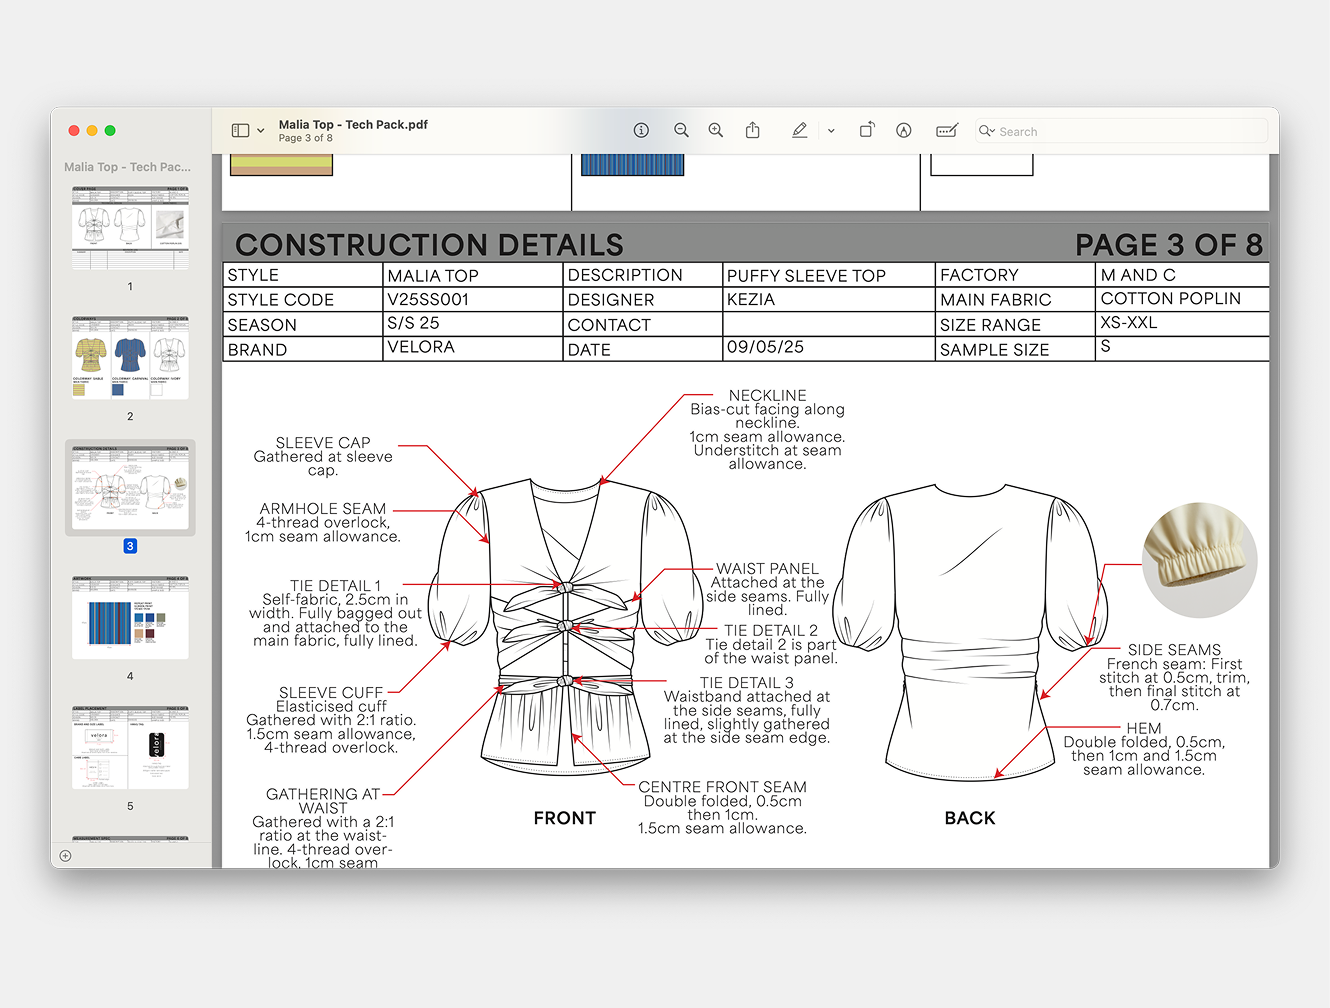This screenshot has width=1330, height=1008.
Task: Open sidebar view options dropdown chevron
Action: 261,131
